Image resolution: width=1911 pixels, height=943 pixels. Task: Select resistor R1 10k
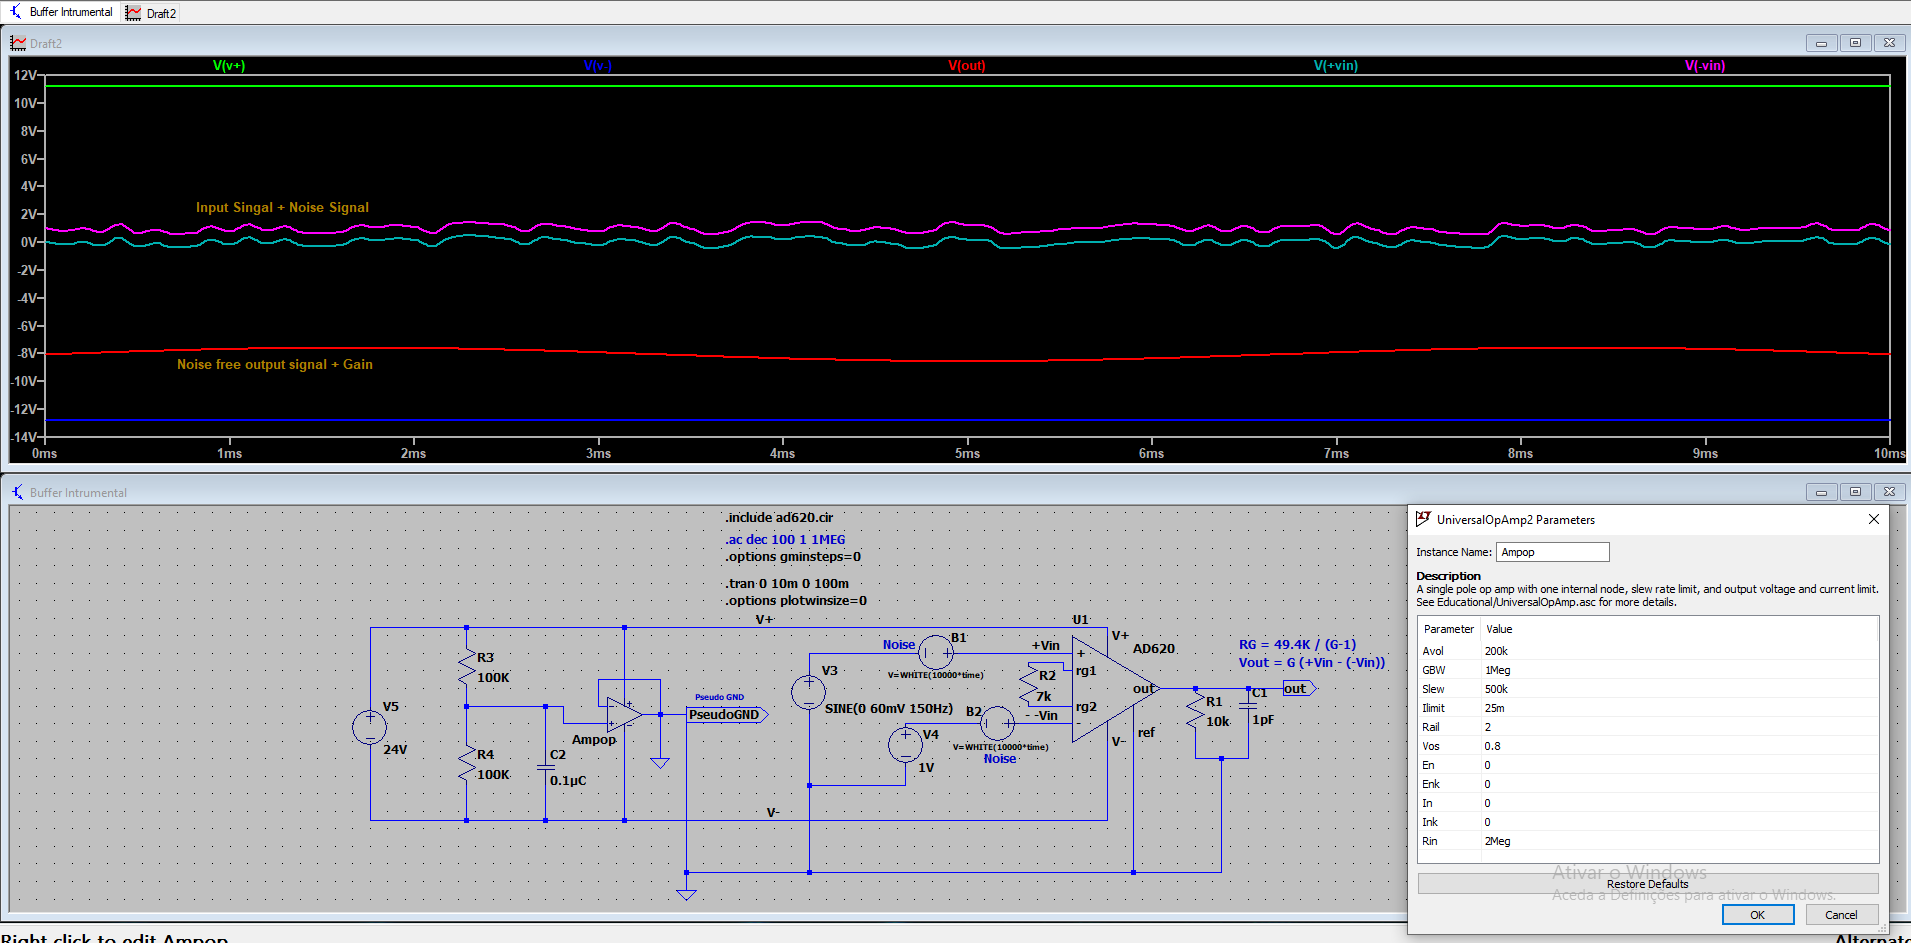(x=1195, y=712)
